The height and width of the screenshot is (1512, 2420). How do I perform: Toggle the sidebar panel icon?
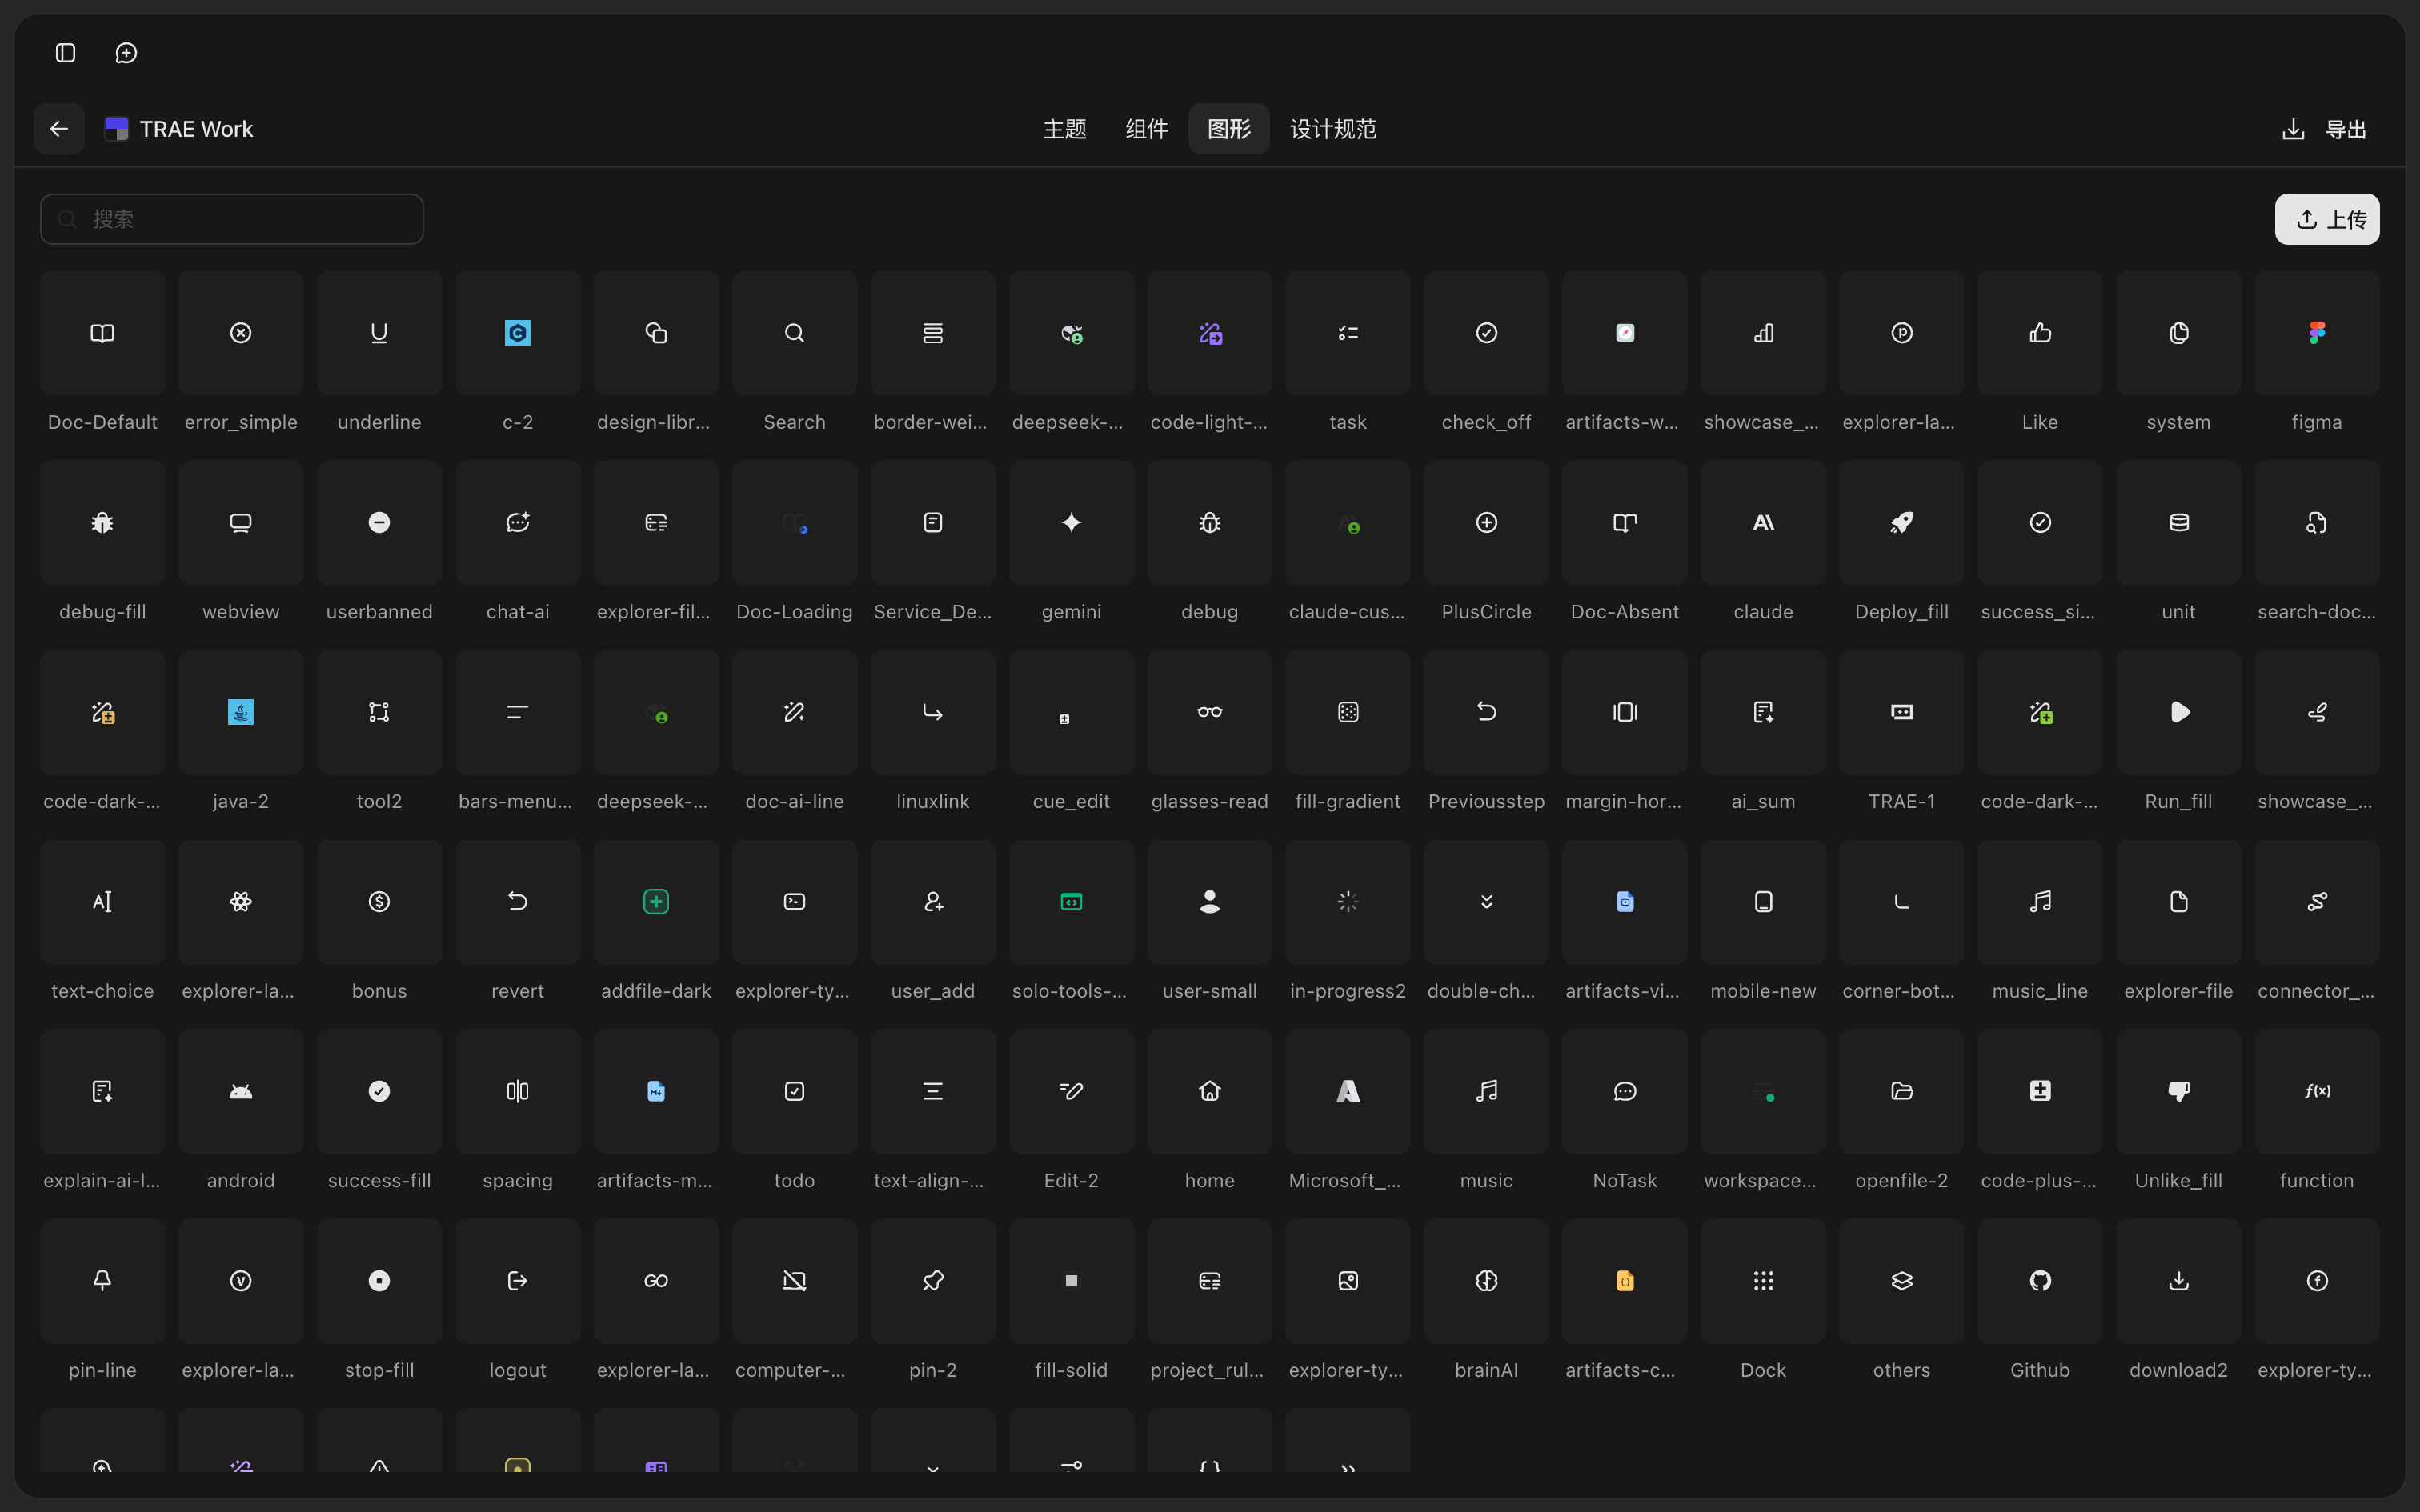tap(66, 53)
